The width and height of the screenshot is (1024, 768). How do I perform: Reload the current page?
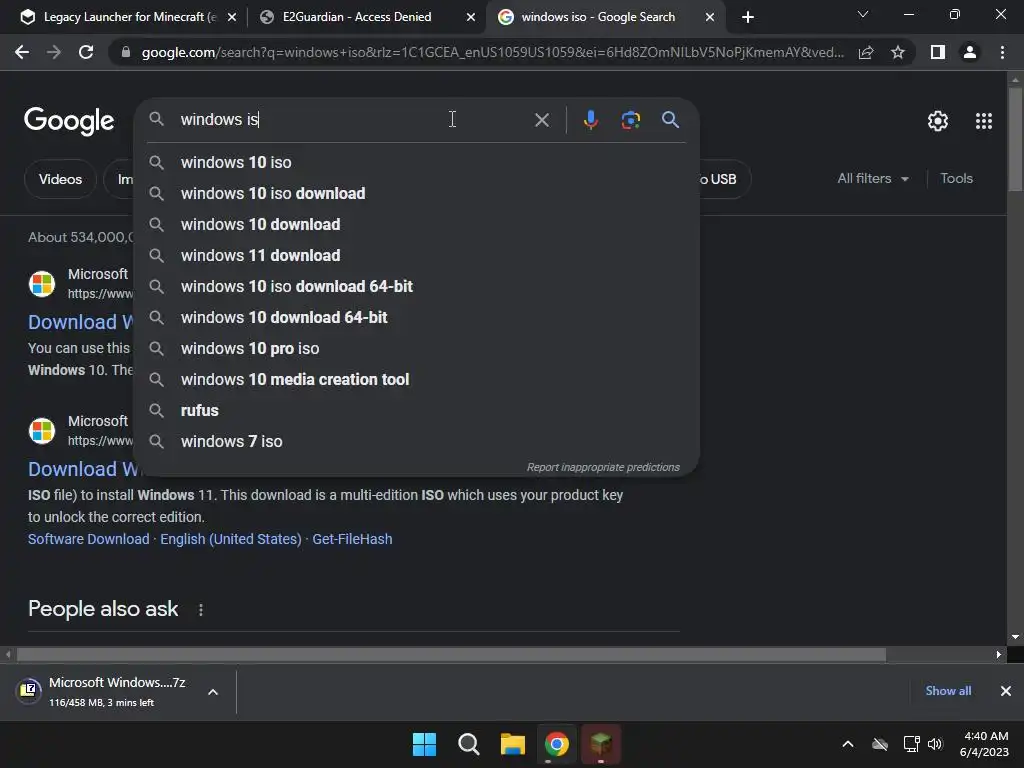[86, 52]
